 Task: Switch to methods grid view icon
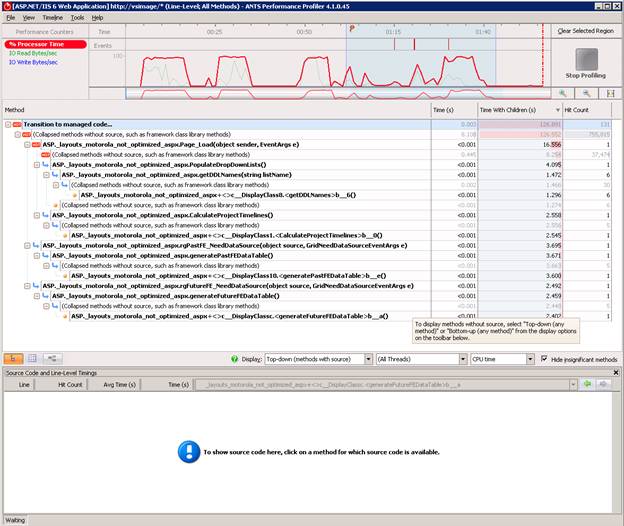click(33, 358)
